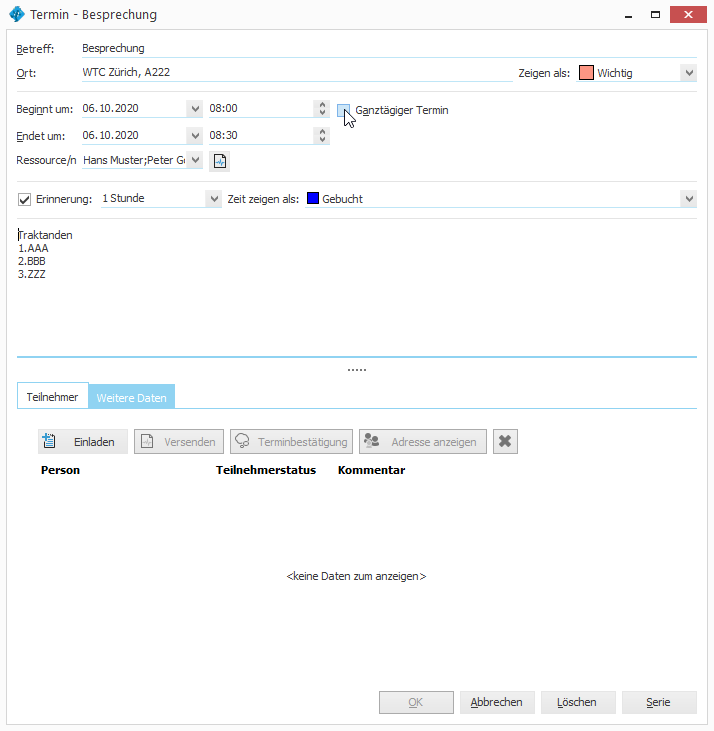Click the OK button

(416, 702)
